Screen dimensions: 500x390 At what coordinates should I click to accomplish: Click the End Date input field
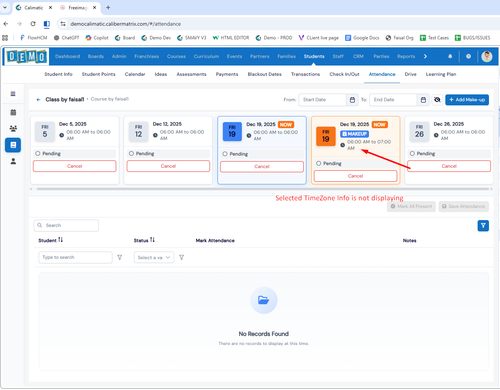pos(393,100)
